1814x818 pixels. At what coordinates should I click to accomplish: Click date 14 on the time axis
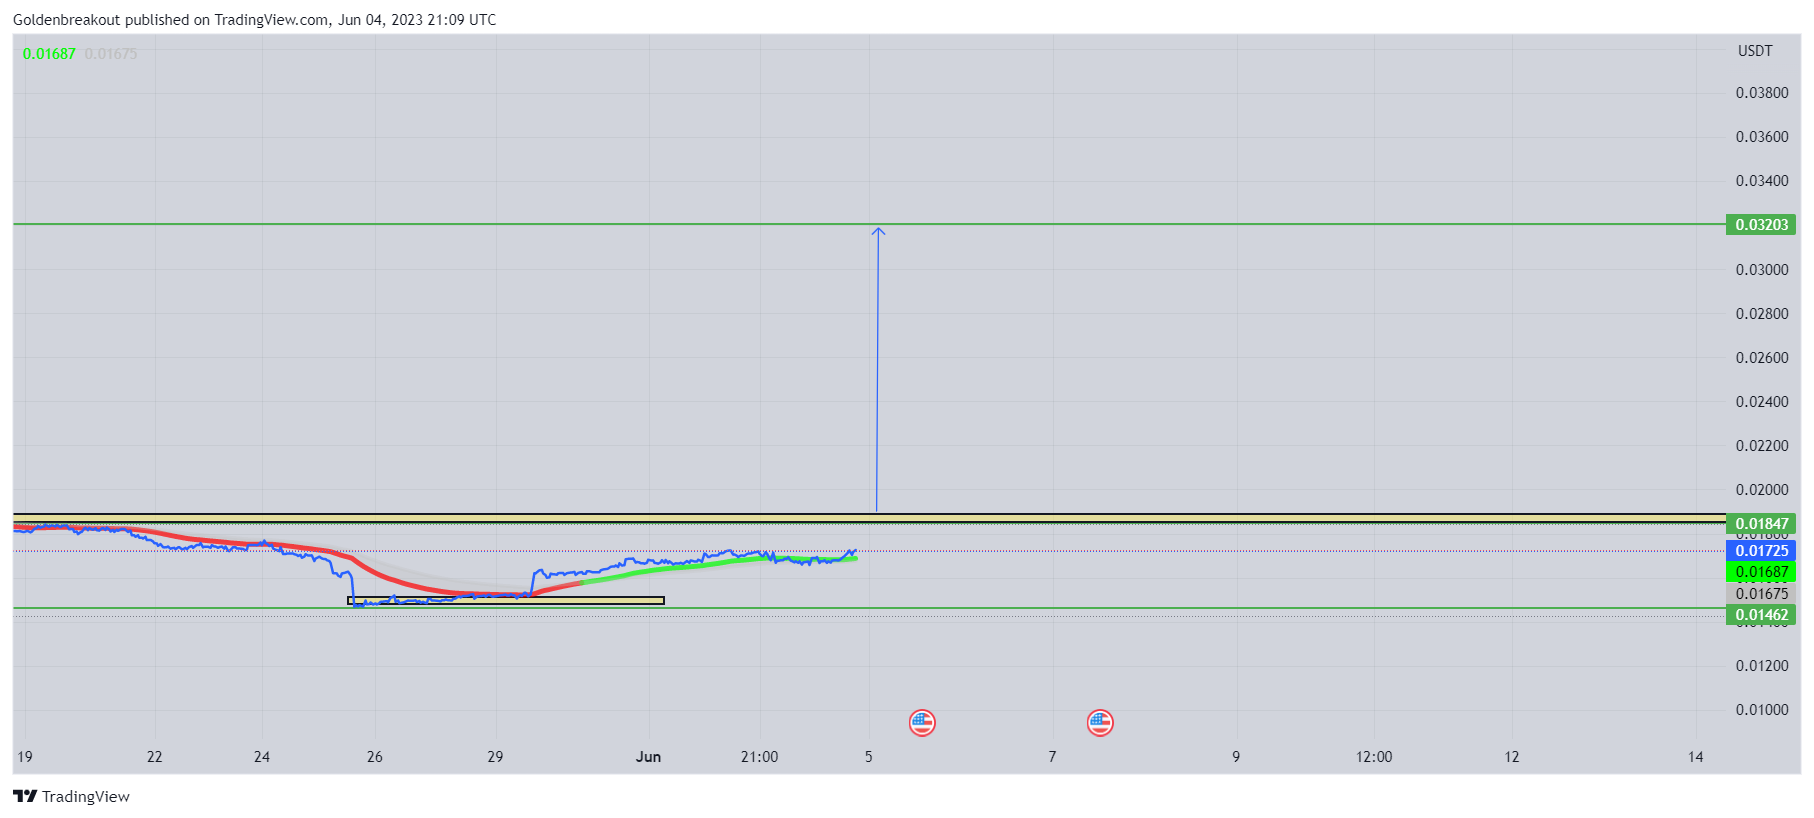click(1696, 757)
